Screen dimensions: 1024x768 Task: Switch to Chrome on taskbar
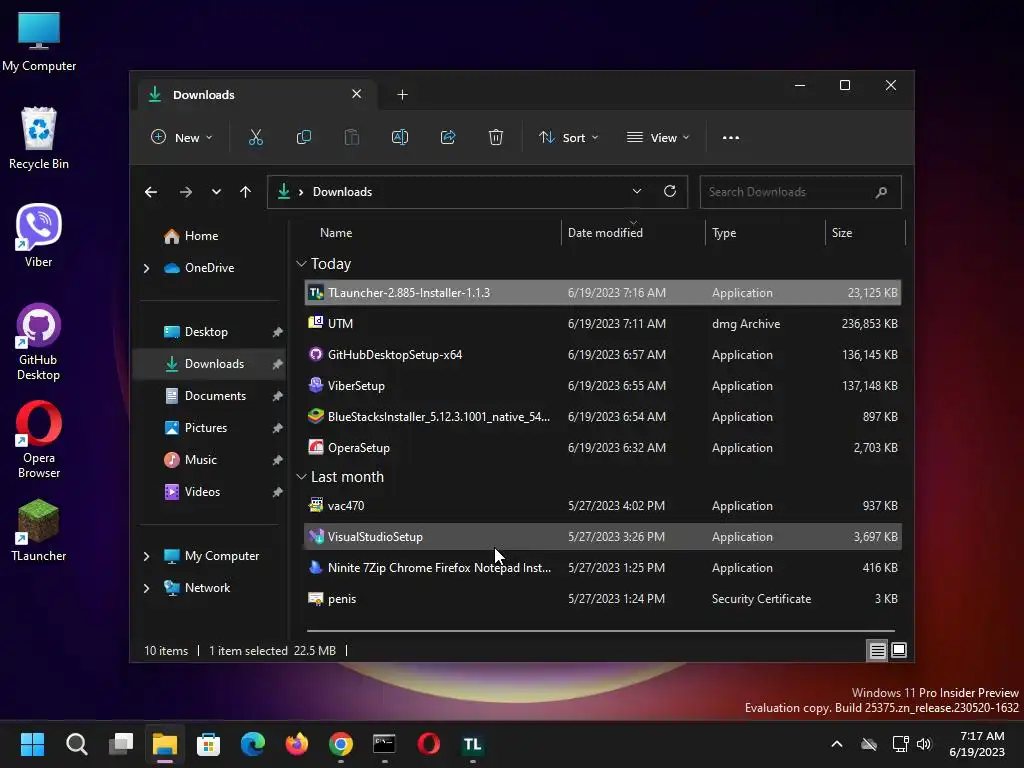[x=341, y=744]
